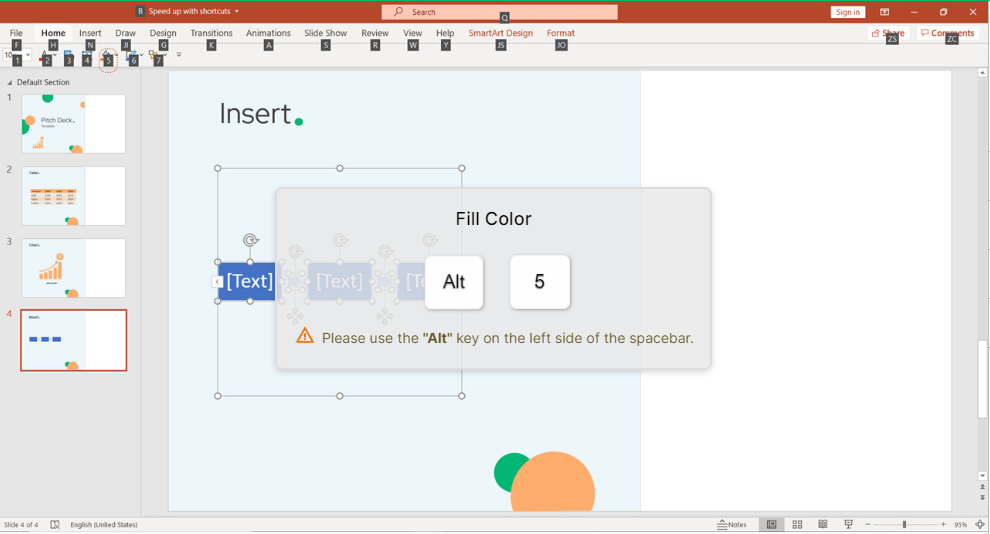Collapse the Default Section triangle

tap(9, 83)
